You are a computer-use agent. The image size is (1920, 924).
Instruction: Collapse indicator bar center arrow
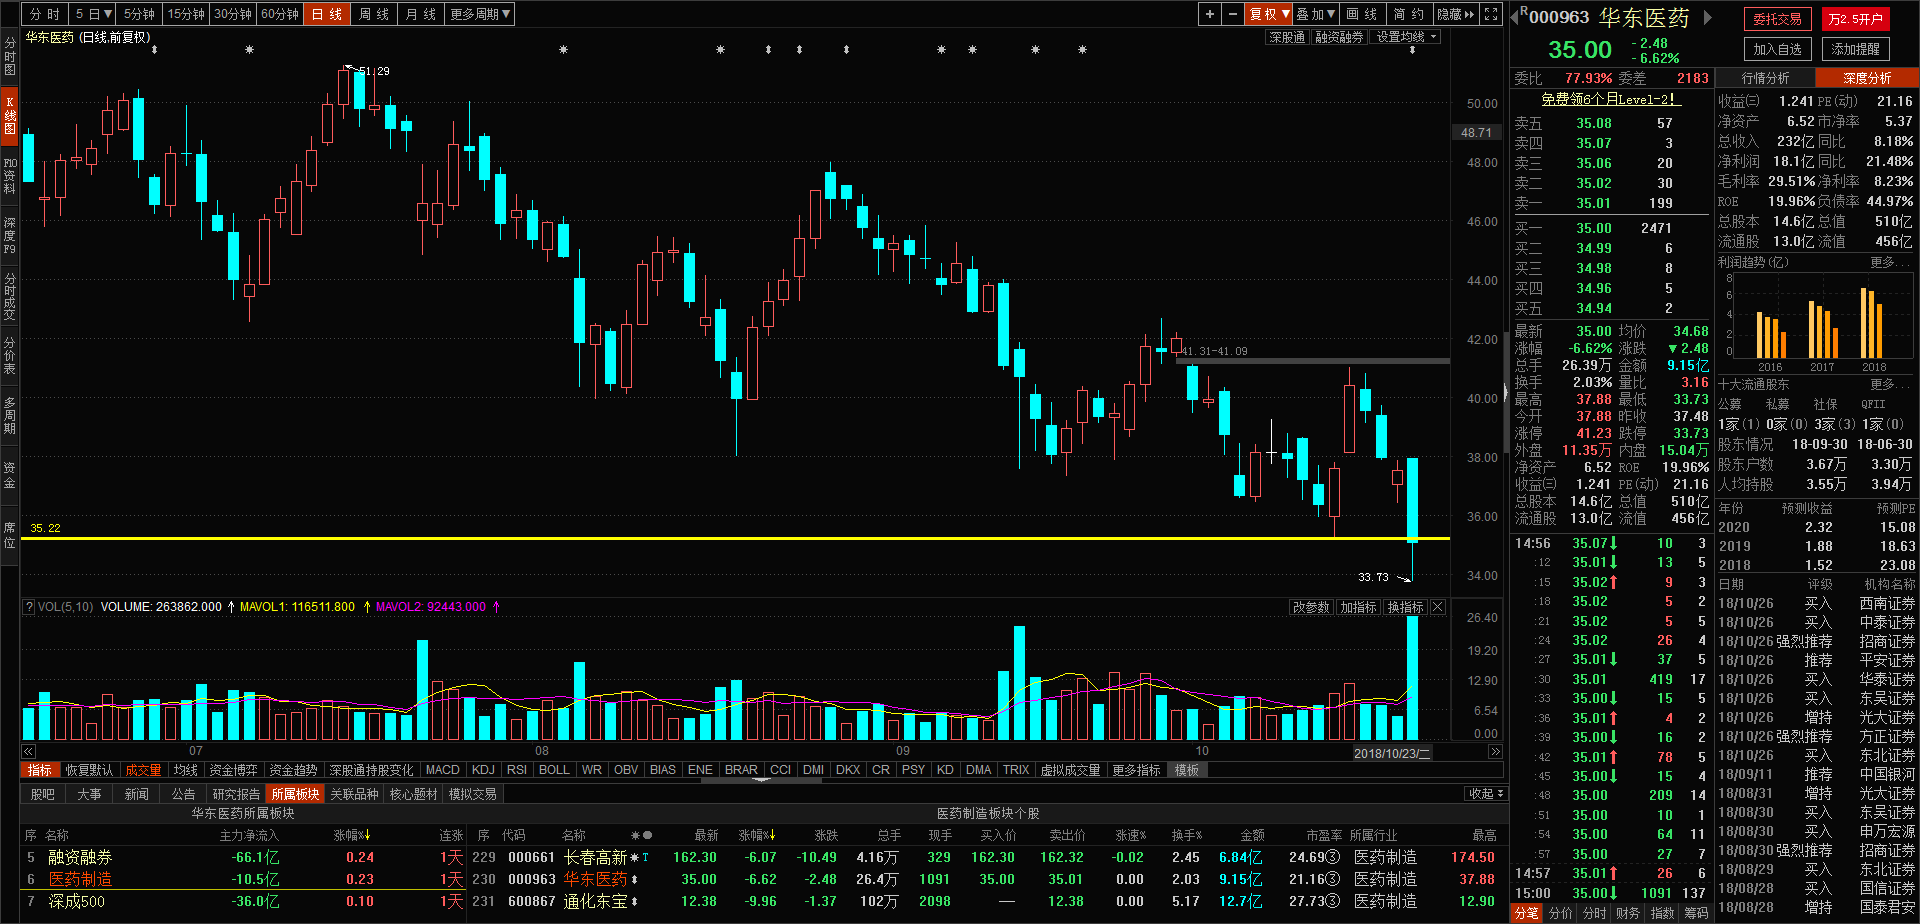762,779
